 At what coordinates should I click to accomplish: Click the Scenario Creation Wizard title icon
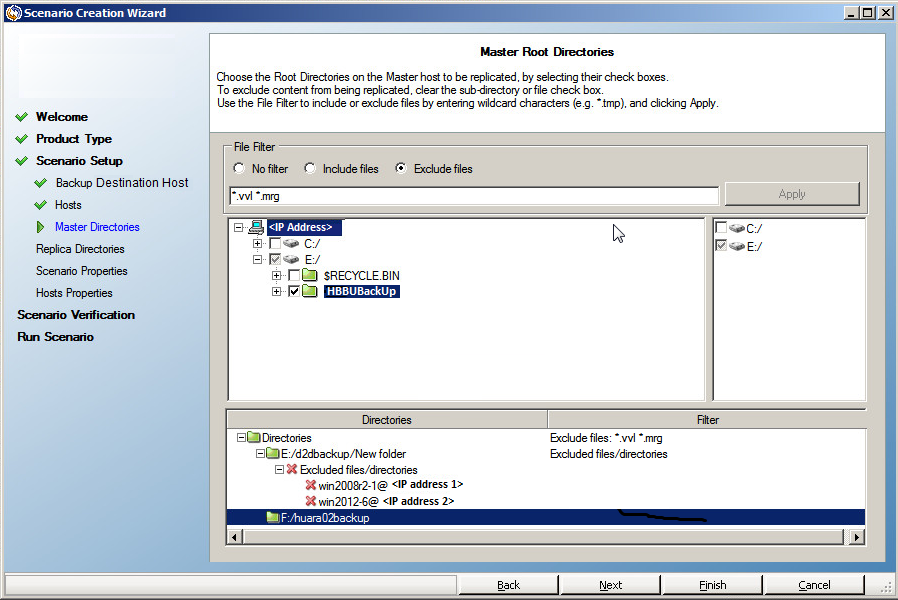(x=13, y=13)
